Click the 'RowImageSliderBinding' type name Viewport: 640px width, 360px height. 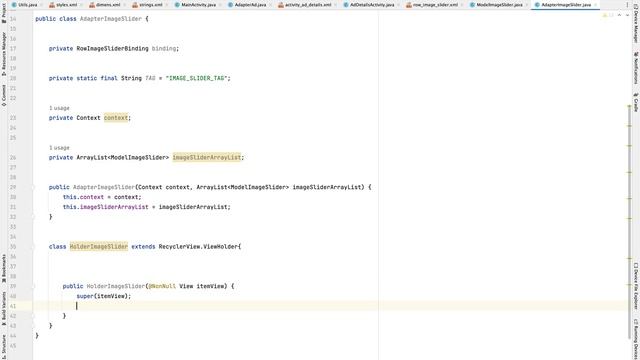(x=112, y=49)
